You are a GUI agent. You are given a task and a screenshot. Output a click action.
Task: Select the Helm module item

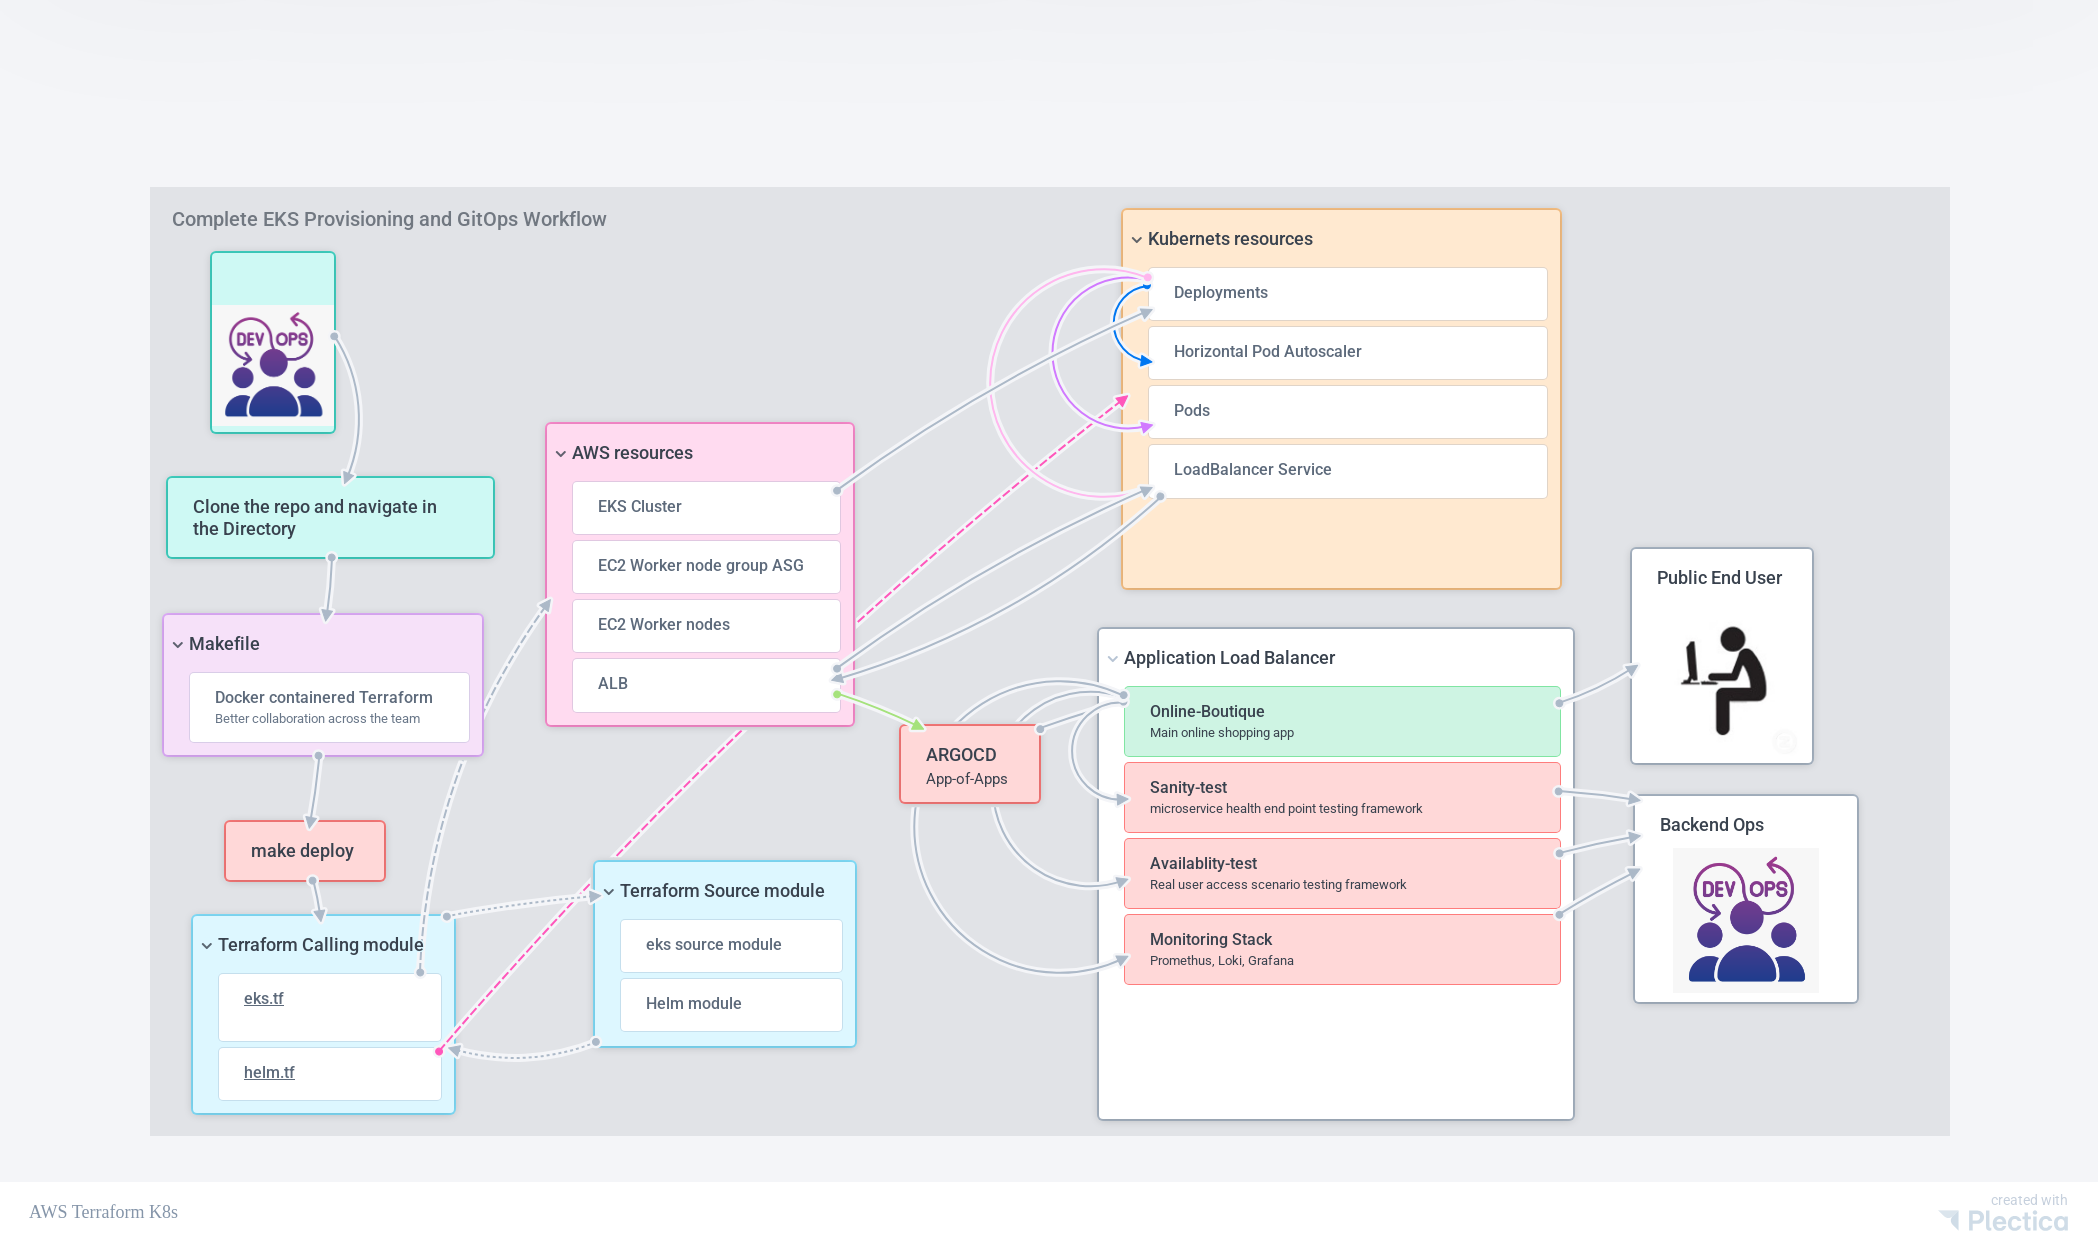730,1004
